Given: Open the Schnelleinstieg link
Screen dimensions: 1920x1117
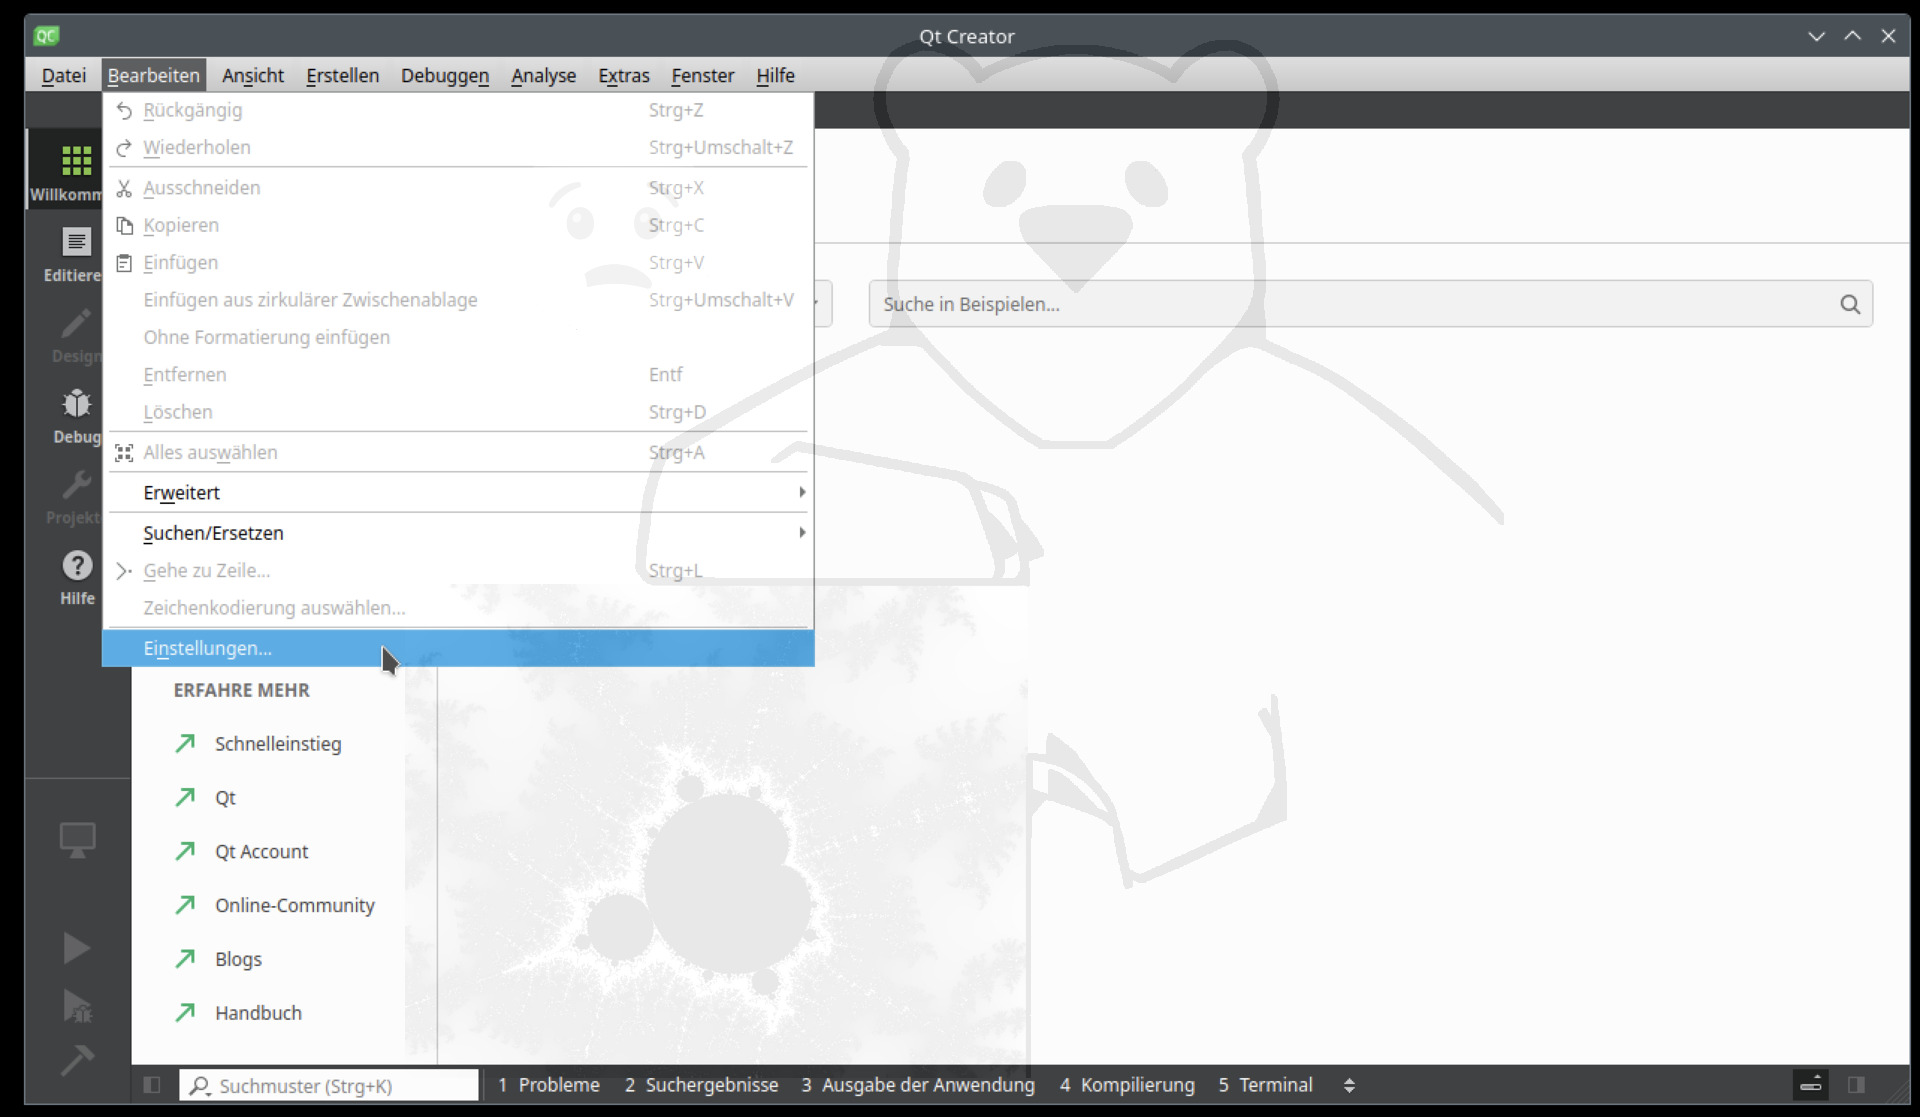Looking at the screenshot, I should (278, 744).
